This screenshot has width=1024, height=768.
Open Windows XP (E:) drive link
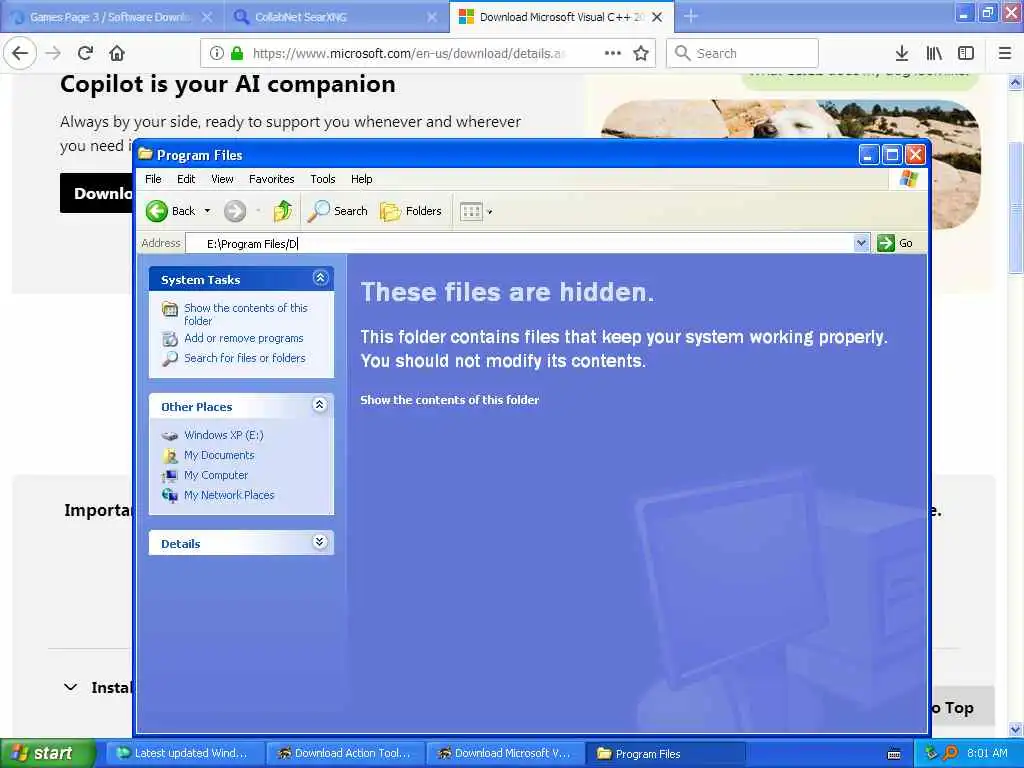223,435
